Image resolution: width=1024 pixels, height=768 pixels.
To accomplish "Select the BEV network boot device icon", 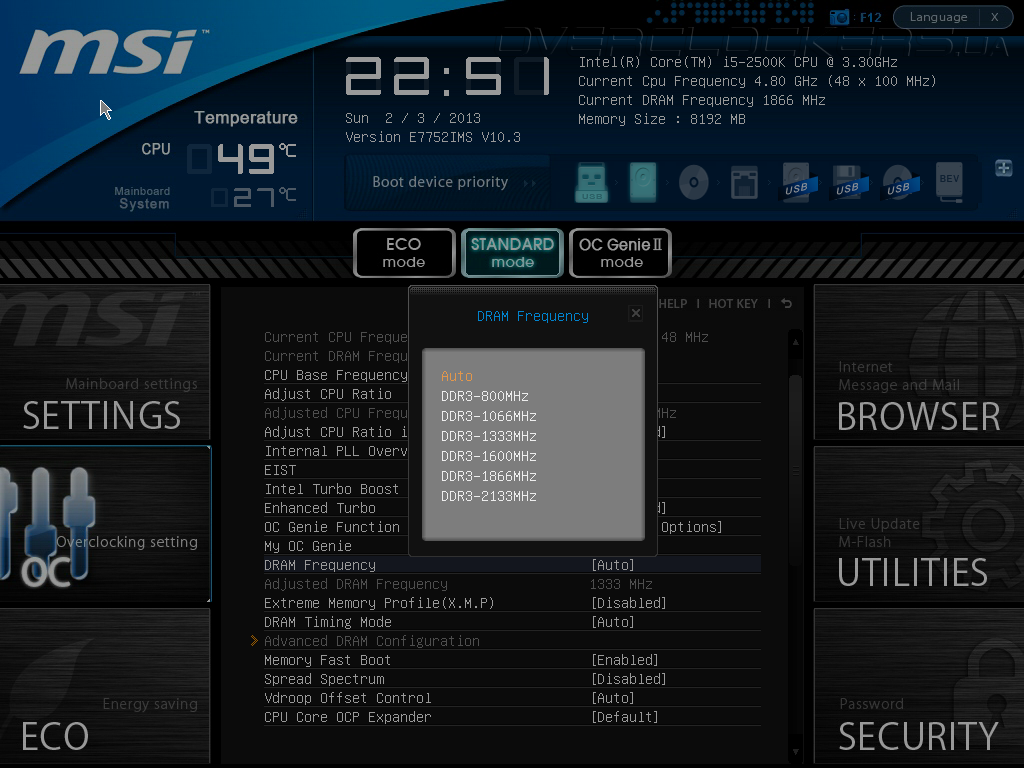I will 950,182.
